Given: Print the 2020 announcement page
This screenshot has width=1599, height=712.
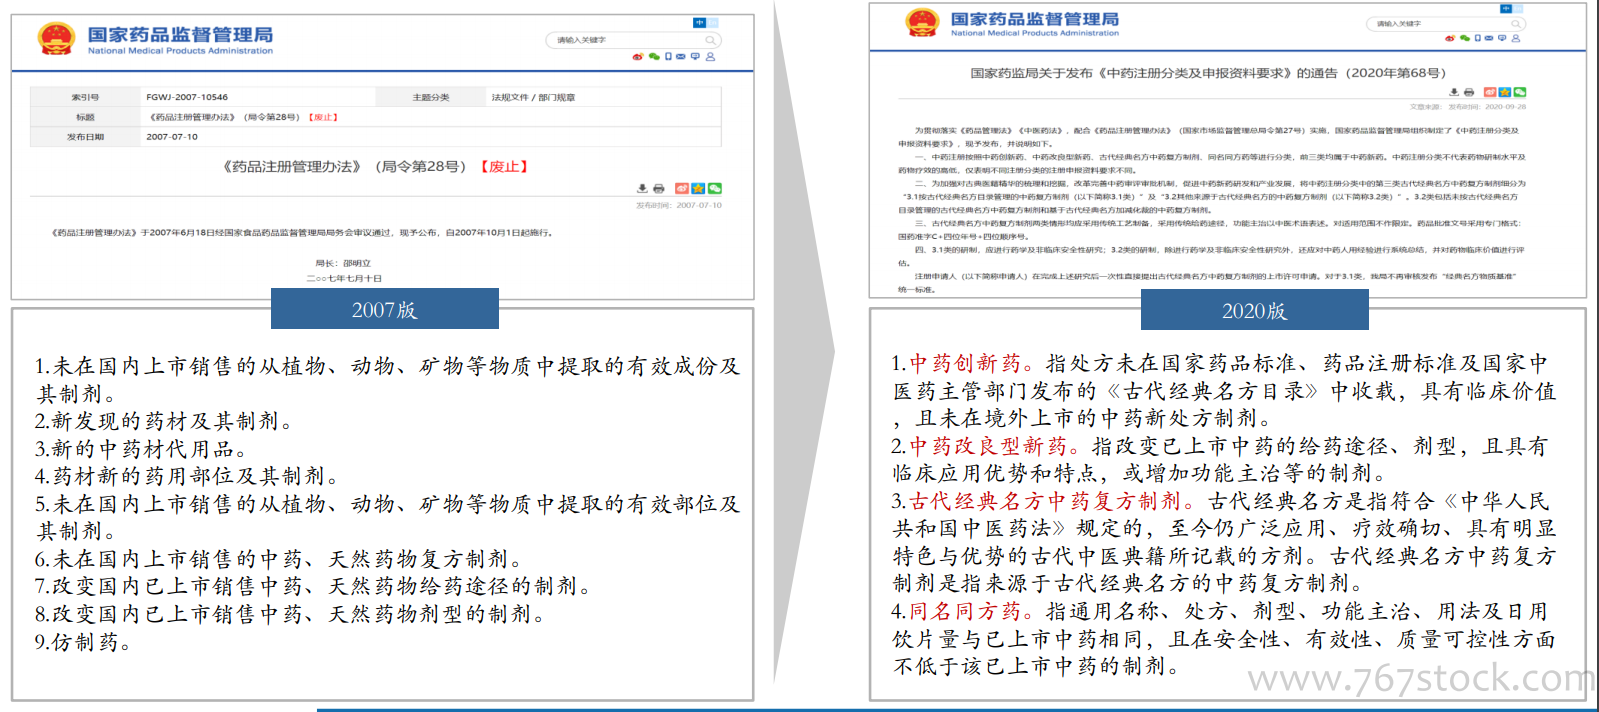Looking at the screenshot, I should coord(1469,92).
